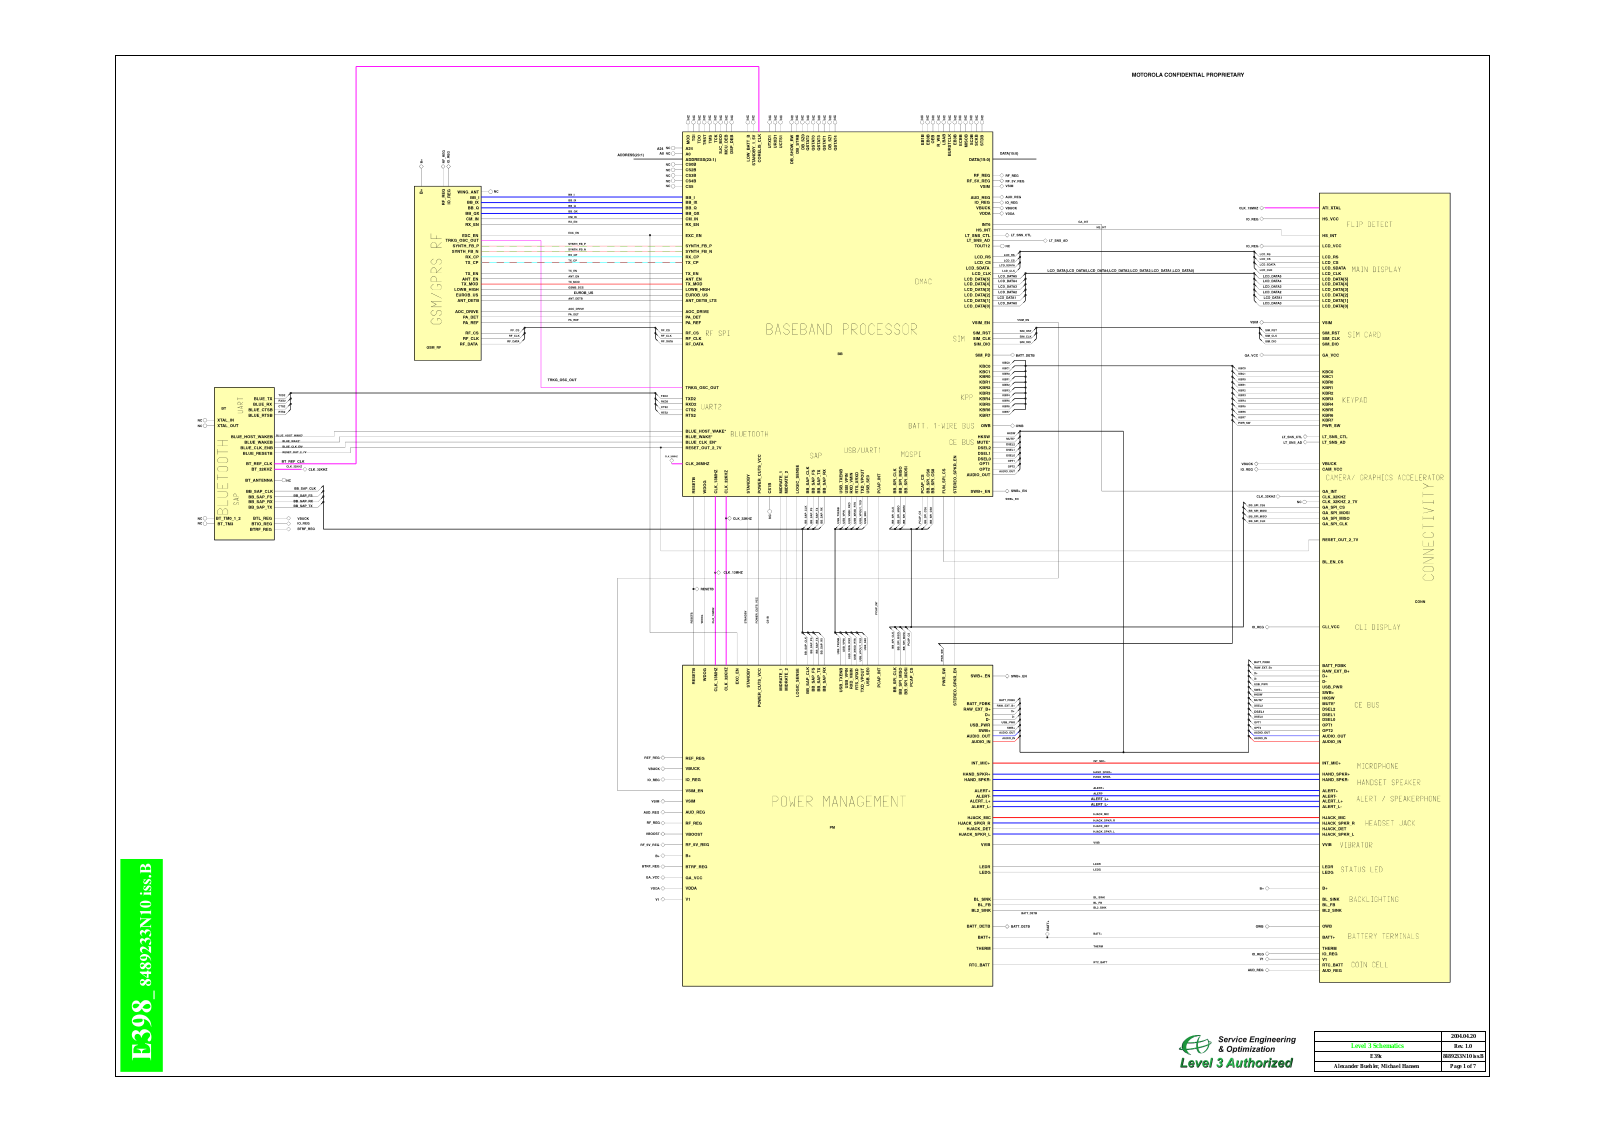The width and height of the screenshot is (1600, 1132).
Task: Click the 'BATTERY TERMINALS' section label
Action: 1383,936
